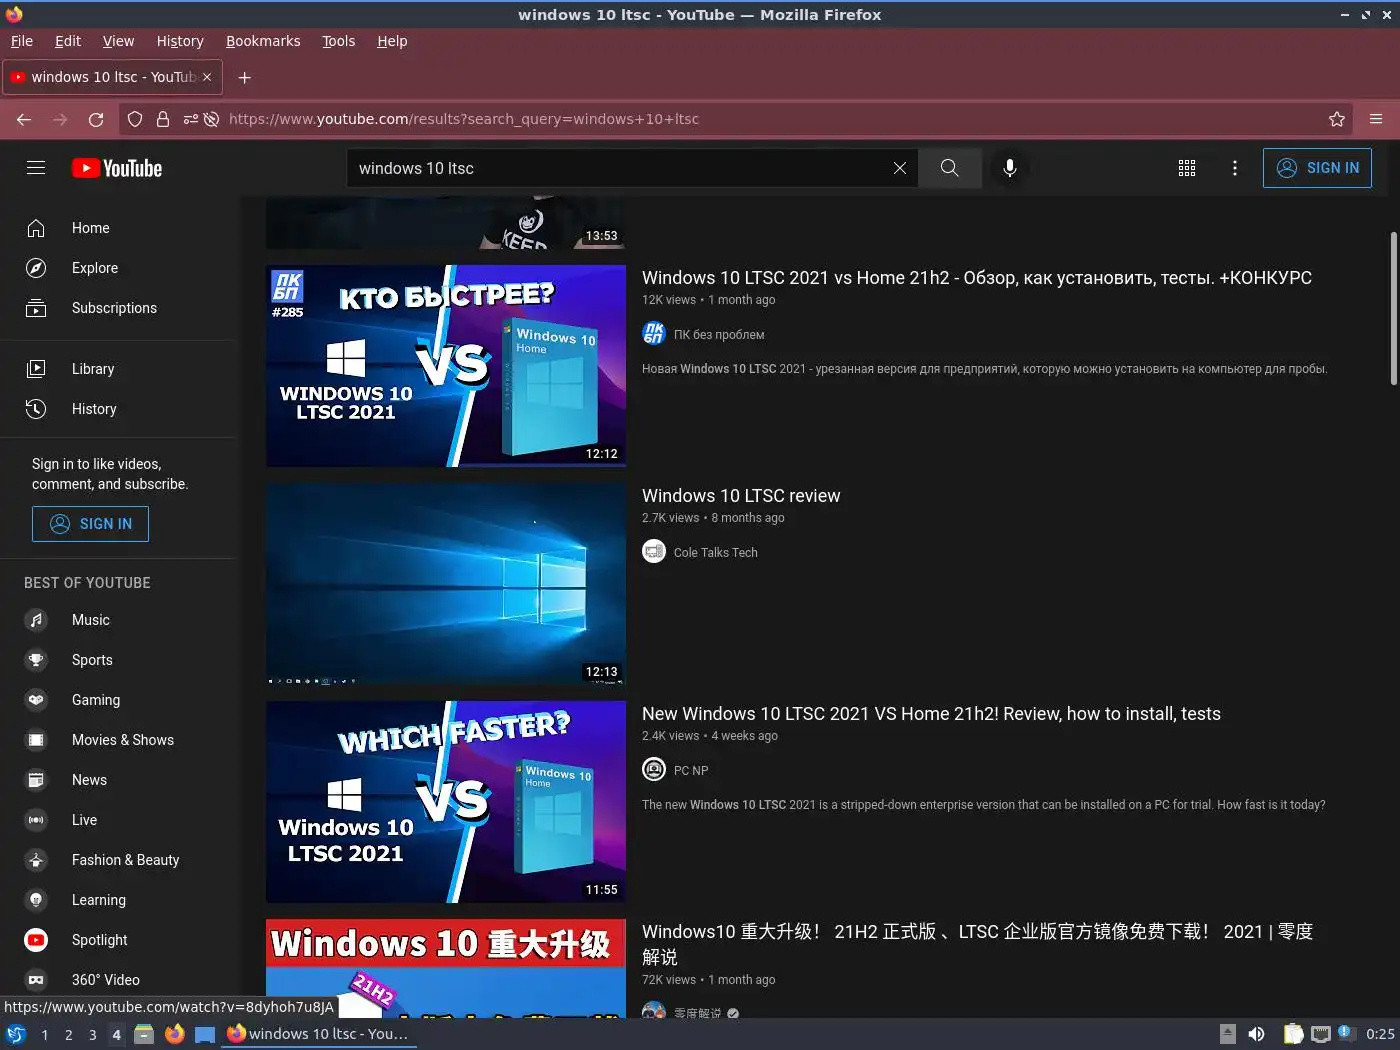Open Spotlight category
Viewport: 1400px width, 1050px height.
tap(118, 940)
